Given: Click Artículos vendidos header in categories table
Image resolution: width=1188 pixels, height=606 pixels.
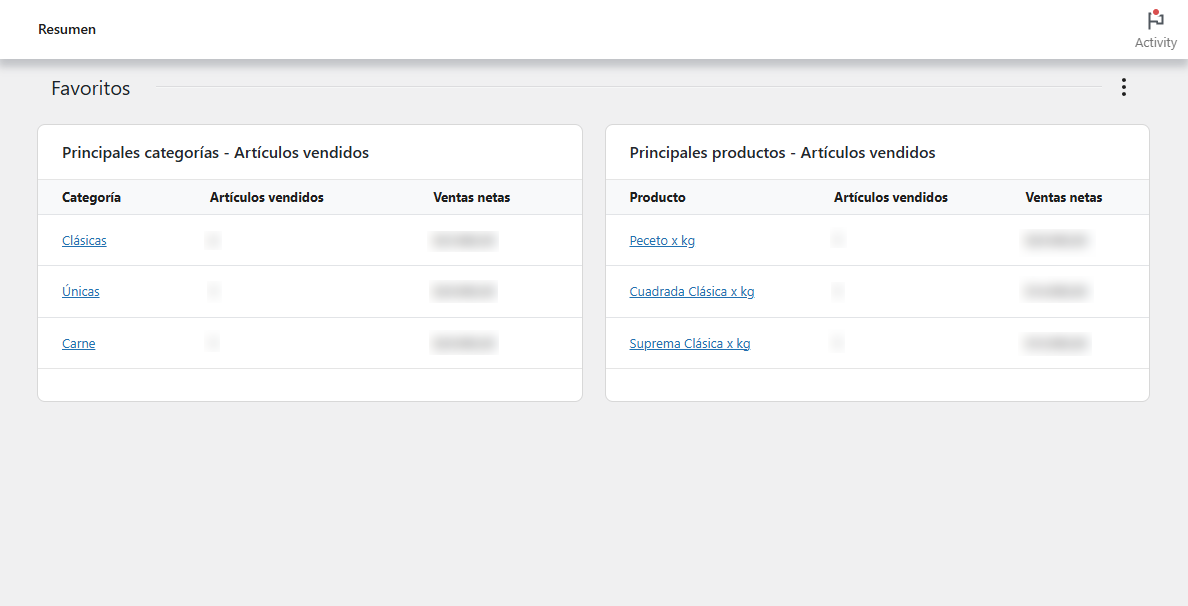Looking at the screenshot, I should pos(266,198).
